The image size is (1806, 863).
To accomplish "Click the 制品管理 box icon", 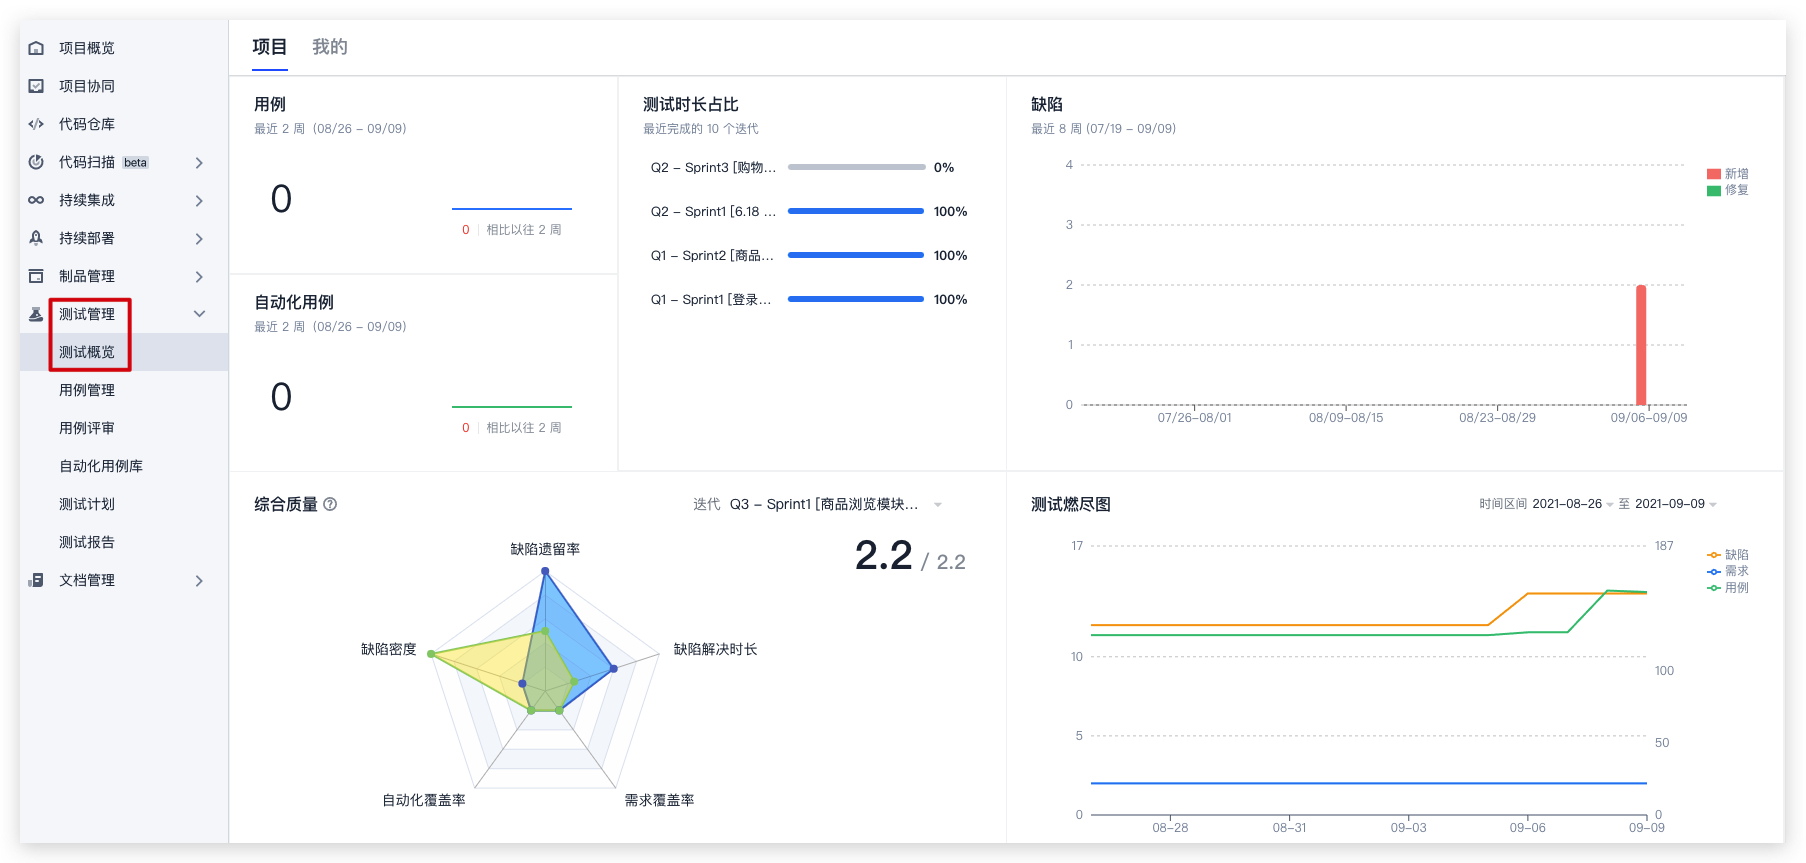I will click(x=36, y=276).
